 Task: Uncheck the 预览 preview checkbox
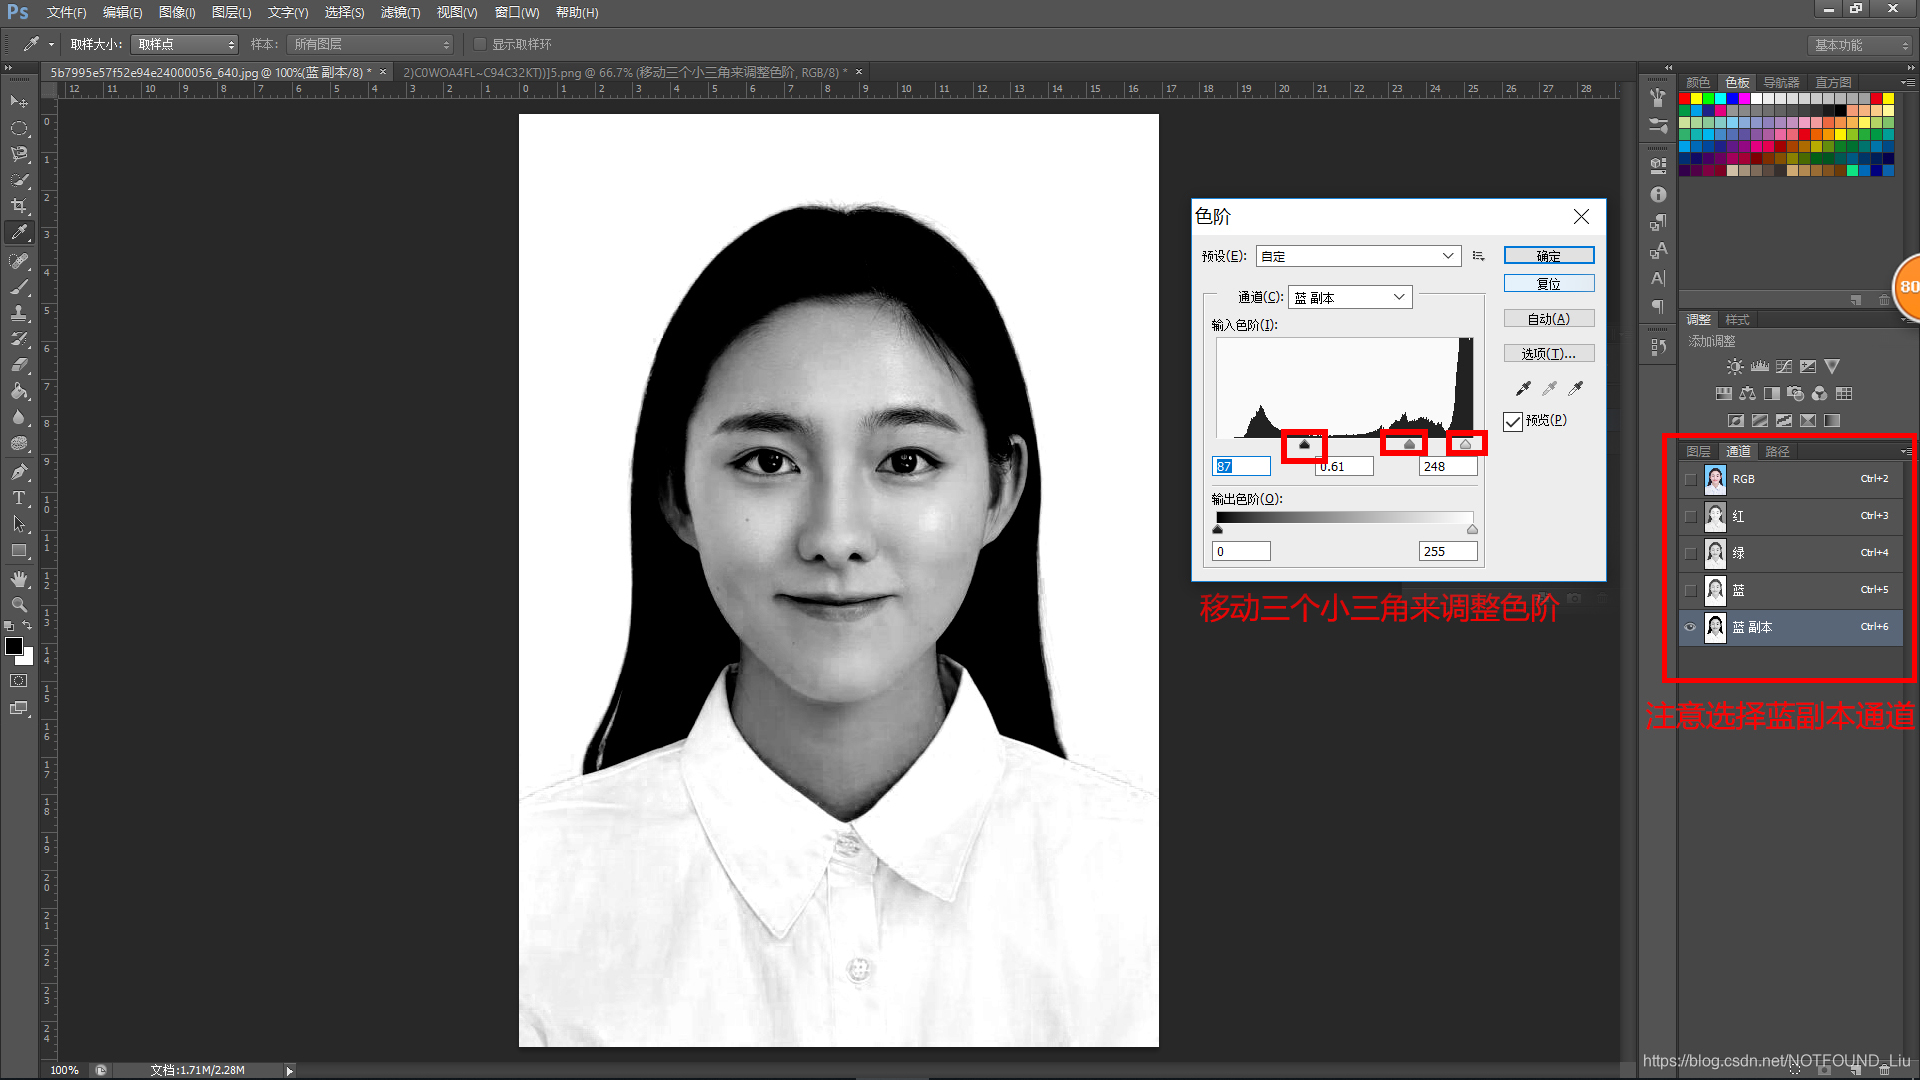[1513, 421]
